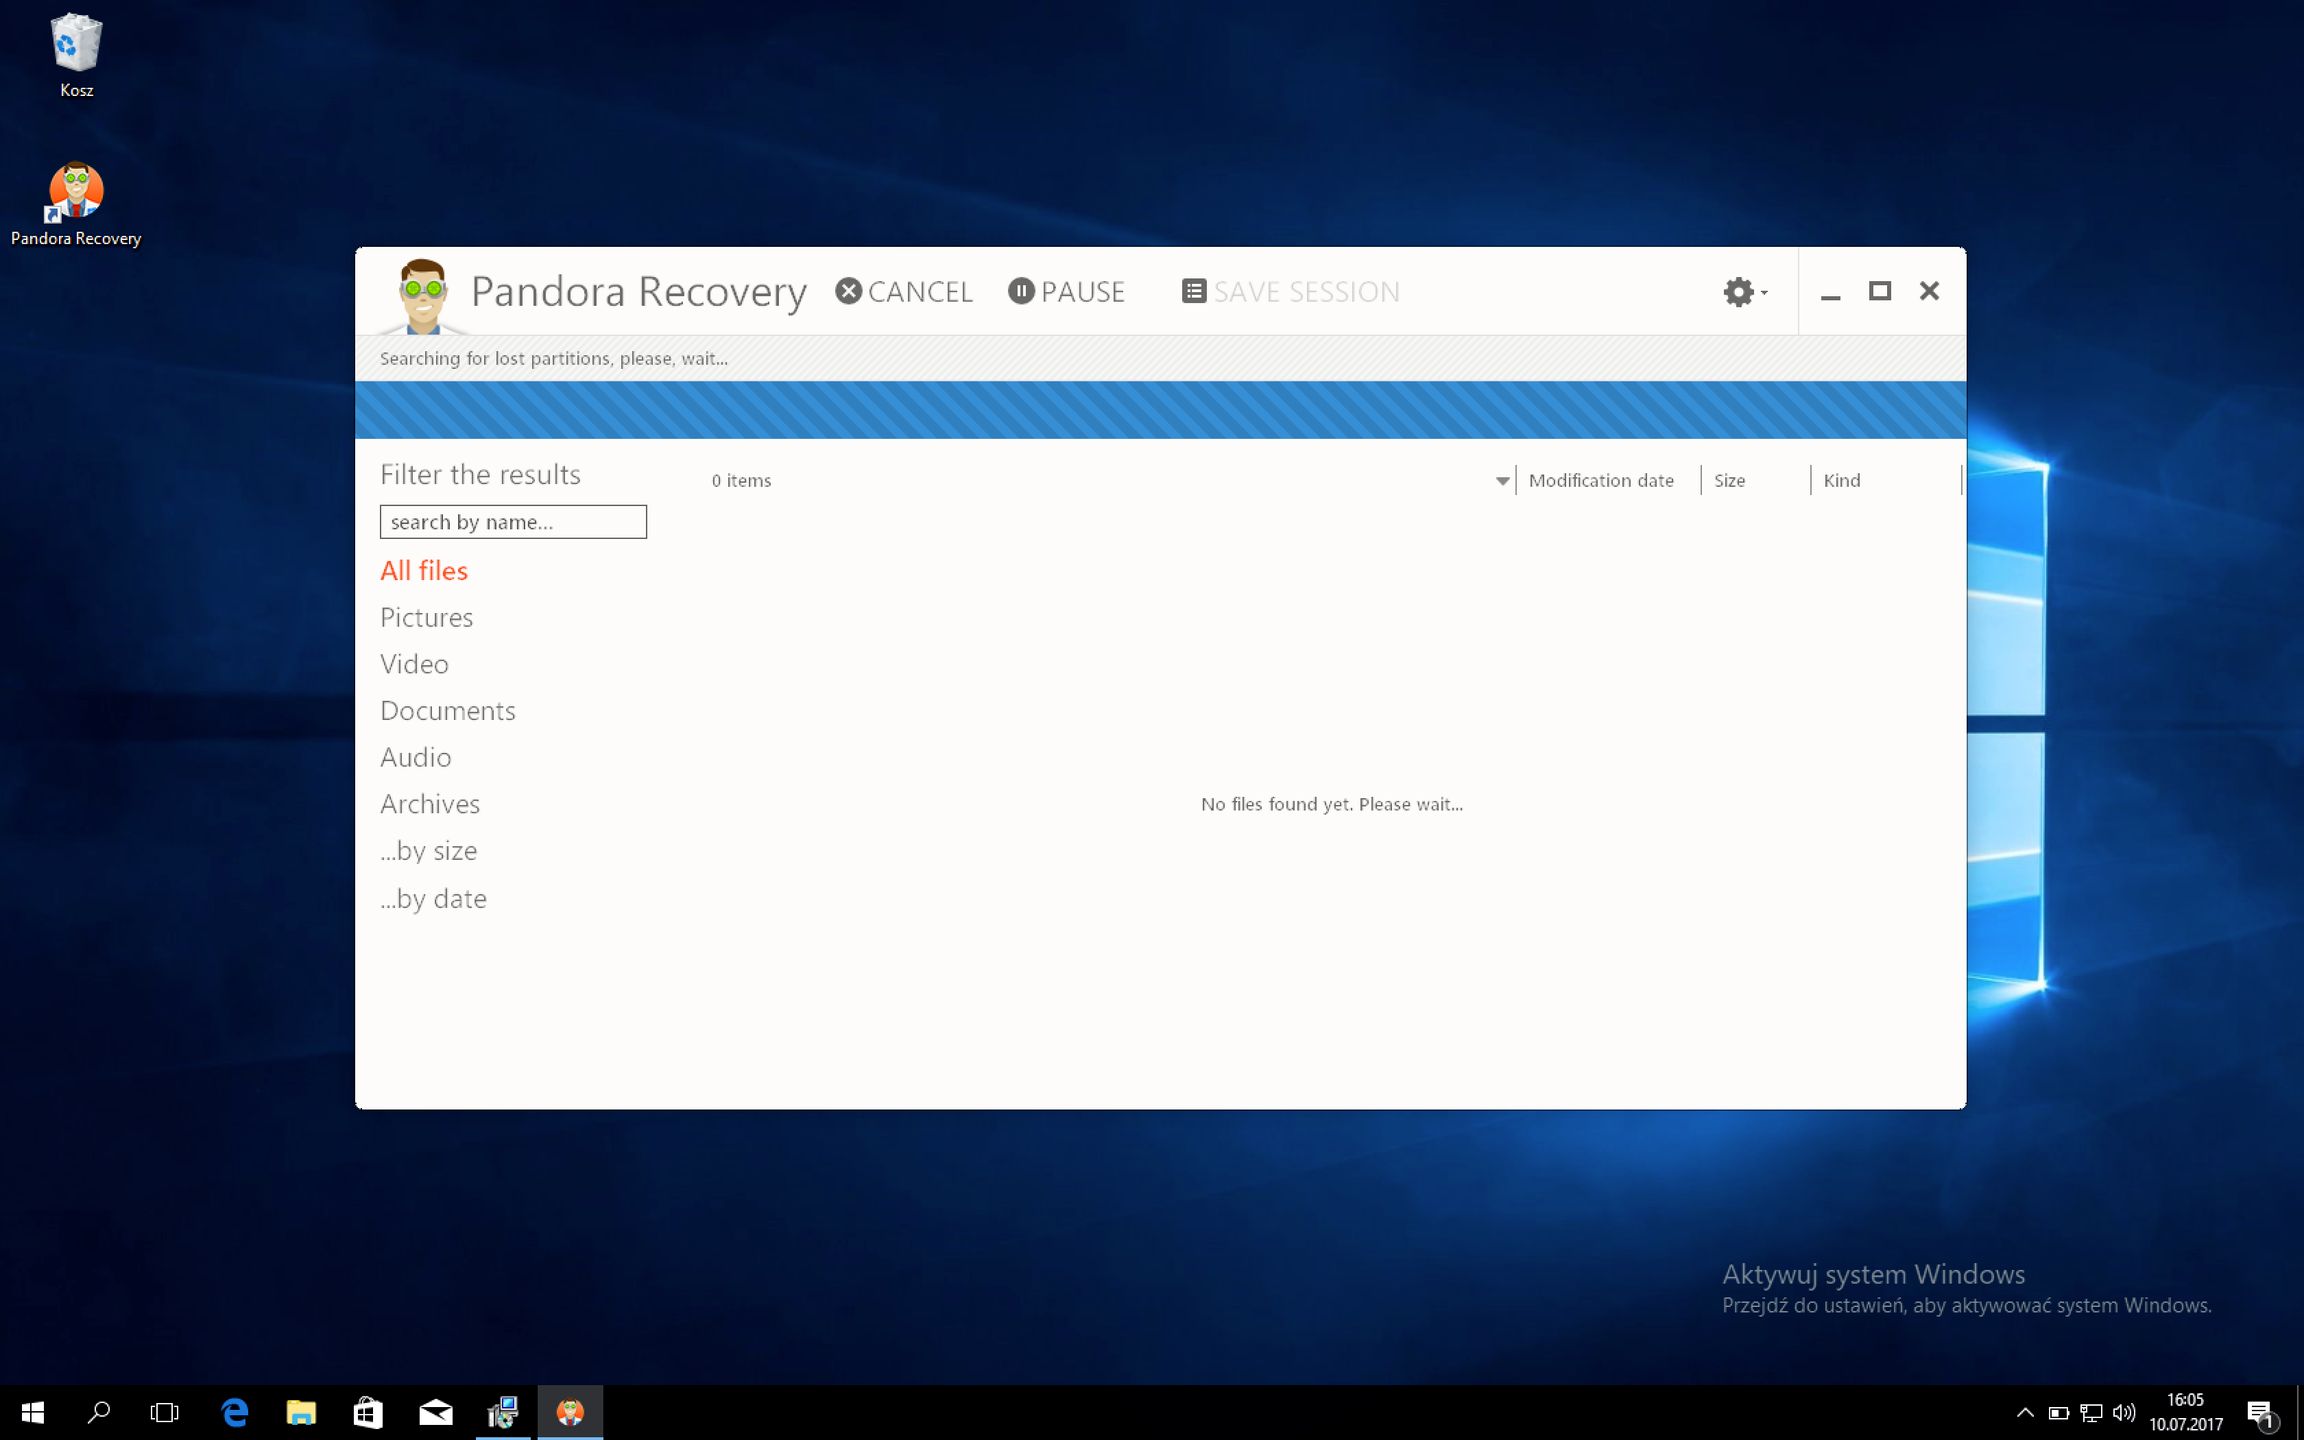Click the Cancel scan button
The width and height of the screenshot is (2304, 1440).
click(x=904, y=291)
